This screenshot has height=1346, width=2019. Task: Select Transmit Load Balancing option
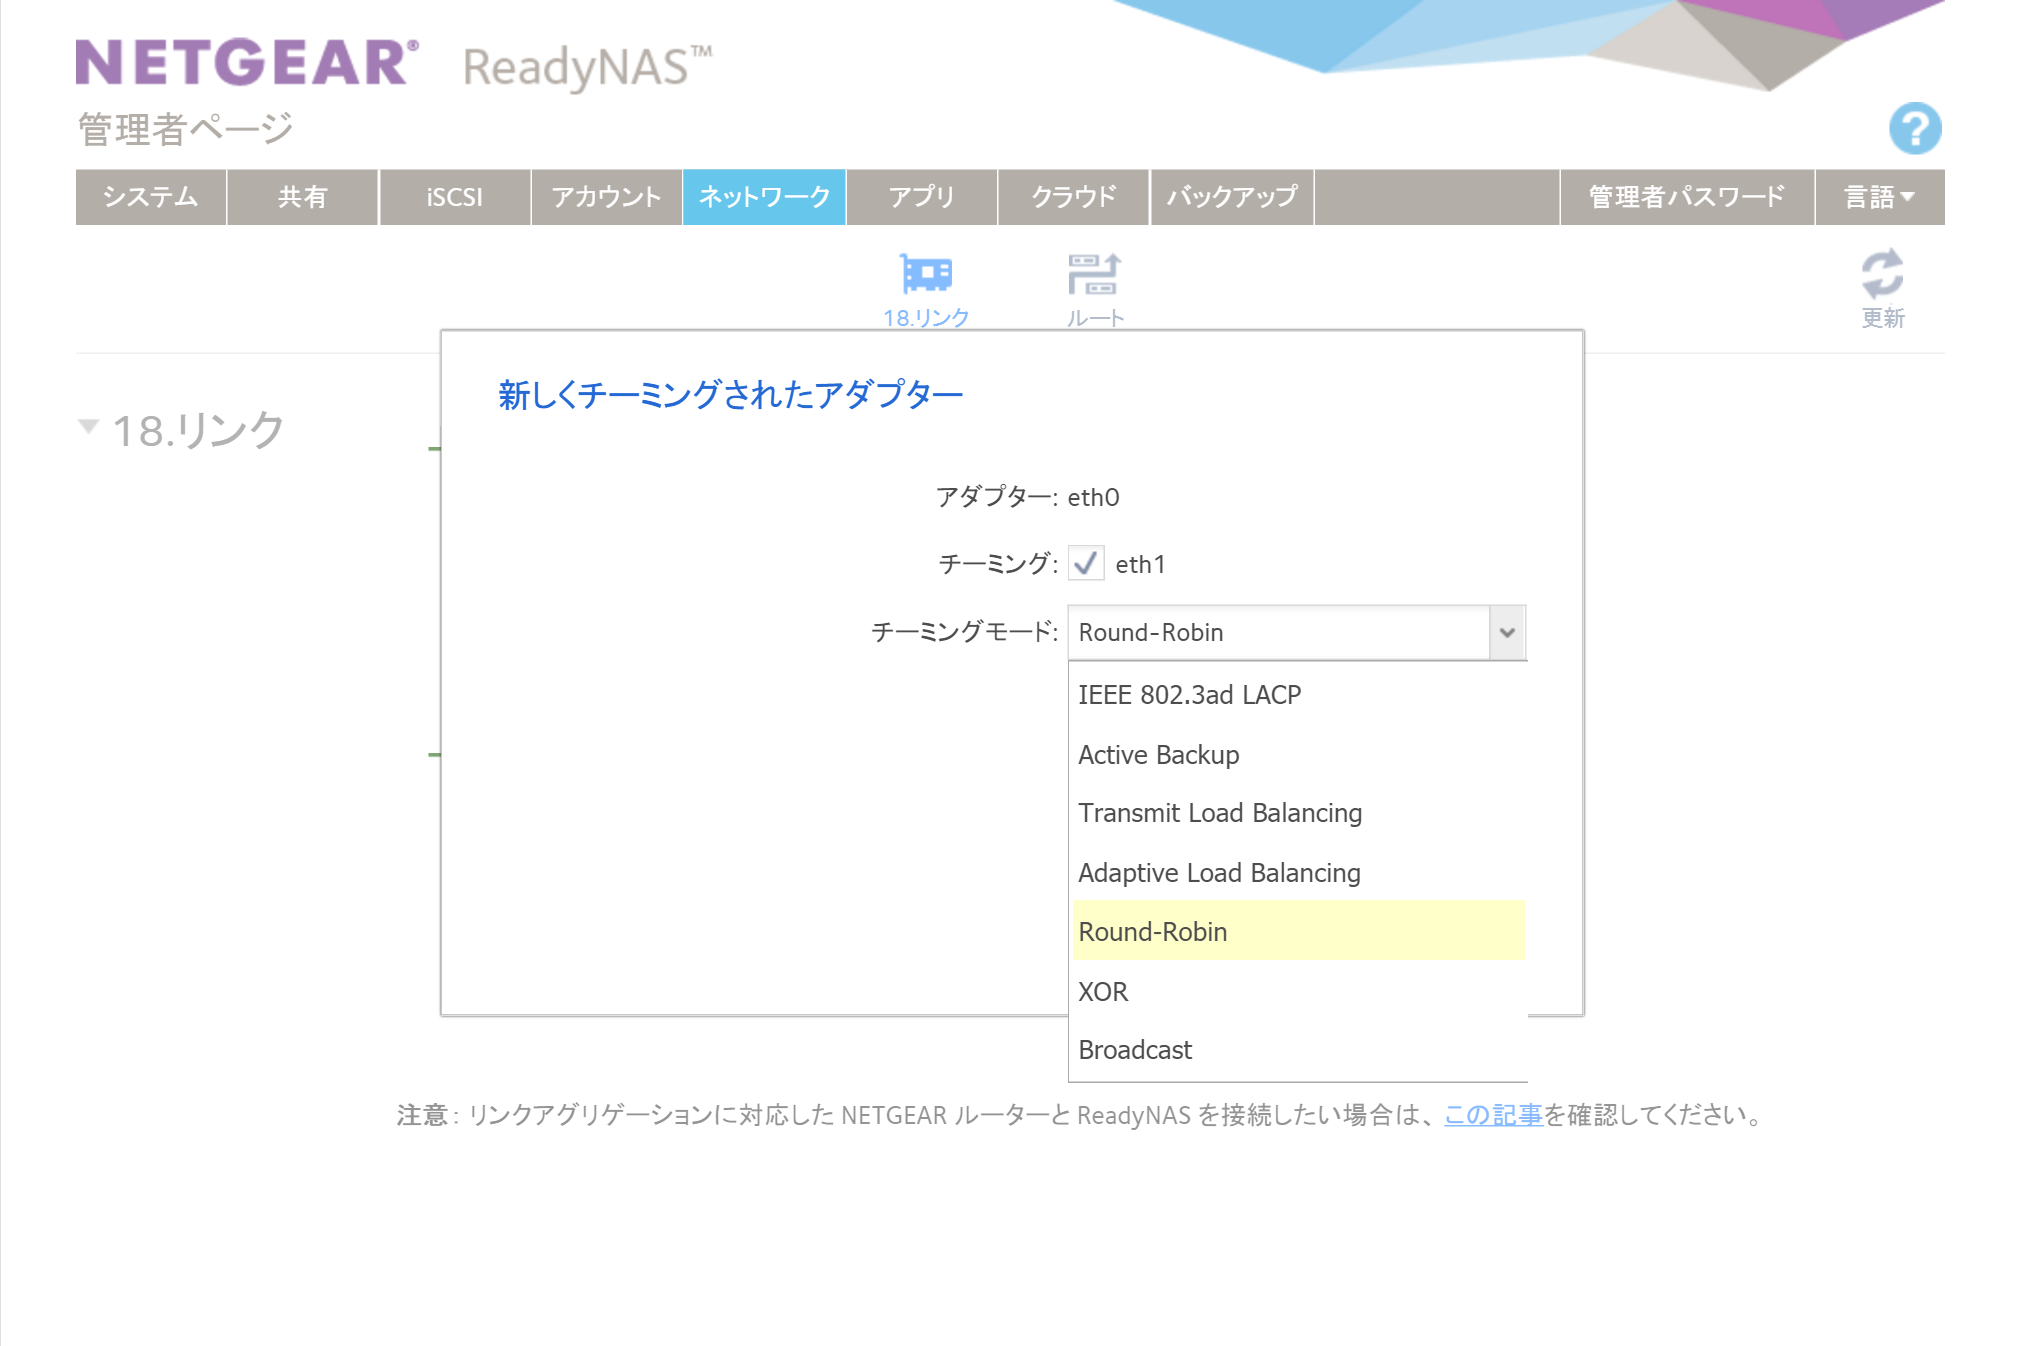pyautogui.click(x=1219, y=813)
